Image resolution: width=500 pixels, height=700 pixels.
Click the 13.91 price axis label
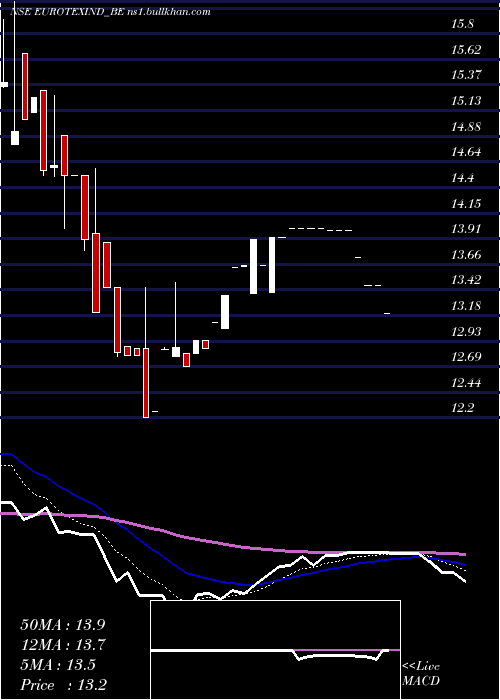[x=467, y=229]
